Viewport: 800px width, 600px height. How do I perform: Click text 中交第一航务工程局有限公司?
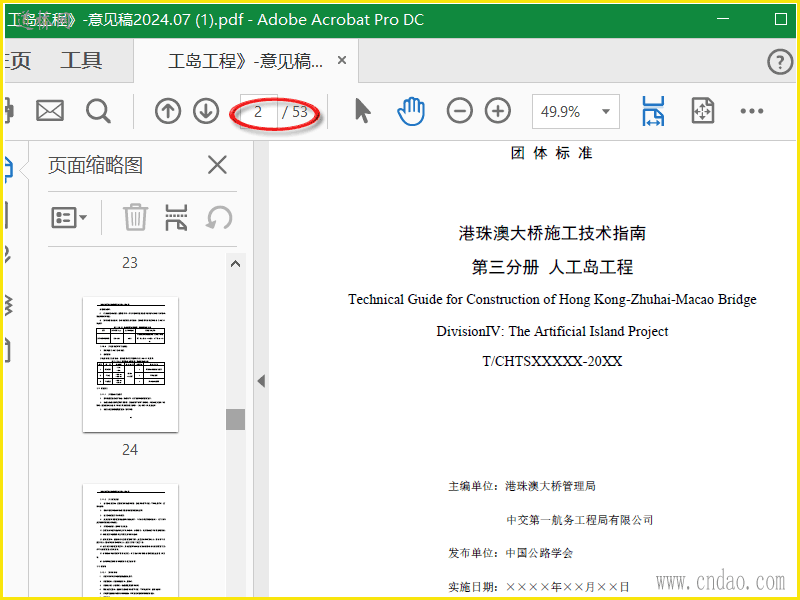pyautogui.click(x=580, y=519)
